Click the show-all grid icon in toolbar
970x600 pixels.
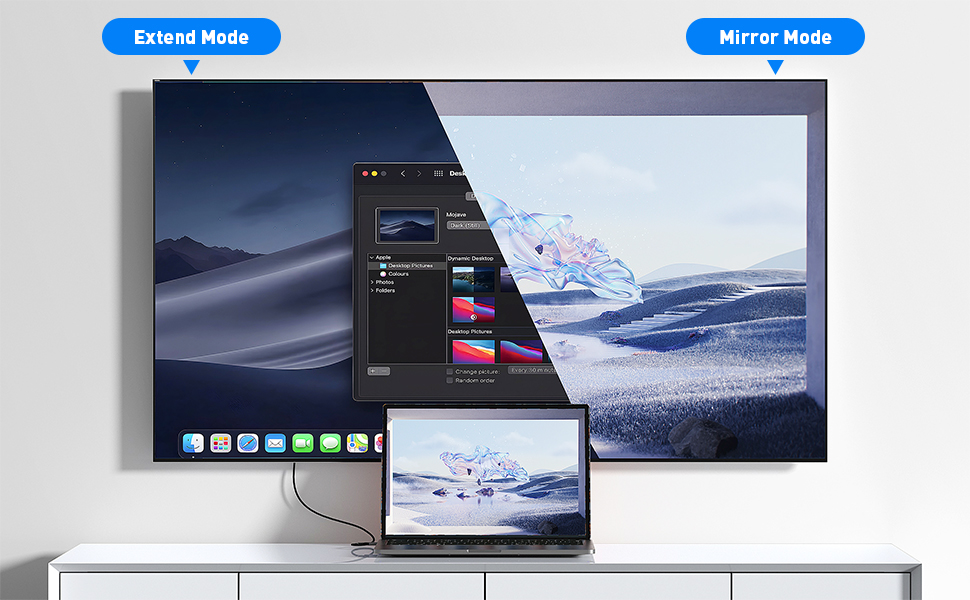click(x=438, y=174)
